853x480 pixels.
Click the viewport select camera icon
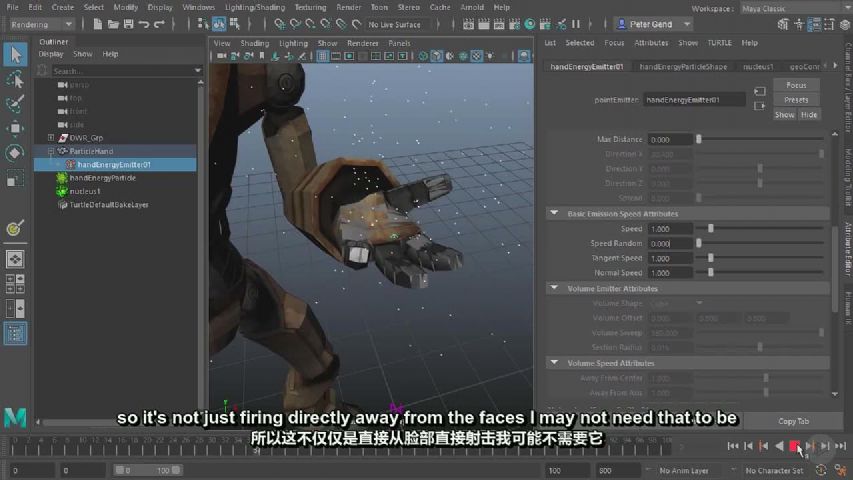coord(221,56)
